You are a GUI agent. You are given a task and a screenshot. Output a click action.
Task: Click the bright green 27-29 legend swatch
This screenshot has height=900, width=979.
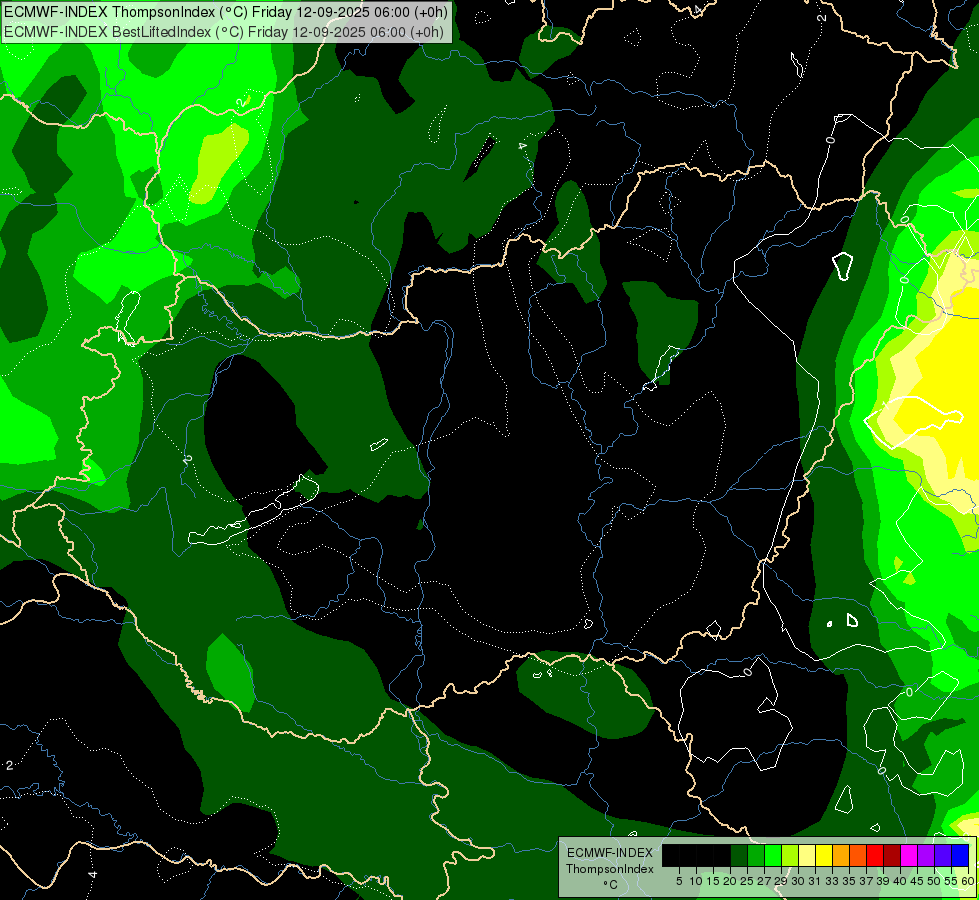coord(773,855)
